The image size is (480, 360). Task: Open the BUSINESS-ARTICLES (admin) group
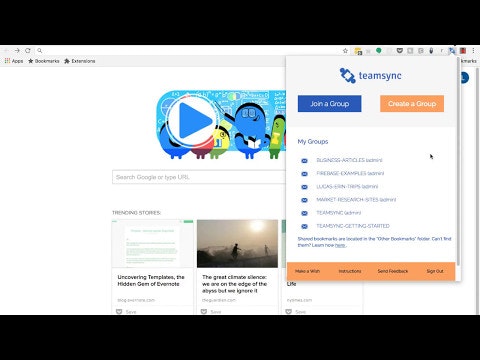pos(349,160)
